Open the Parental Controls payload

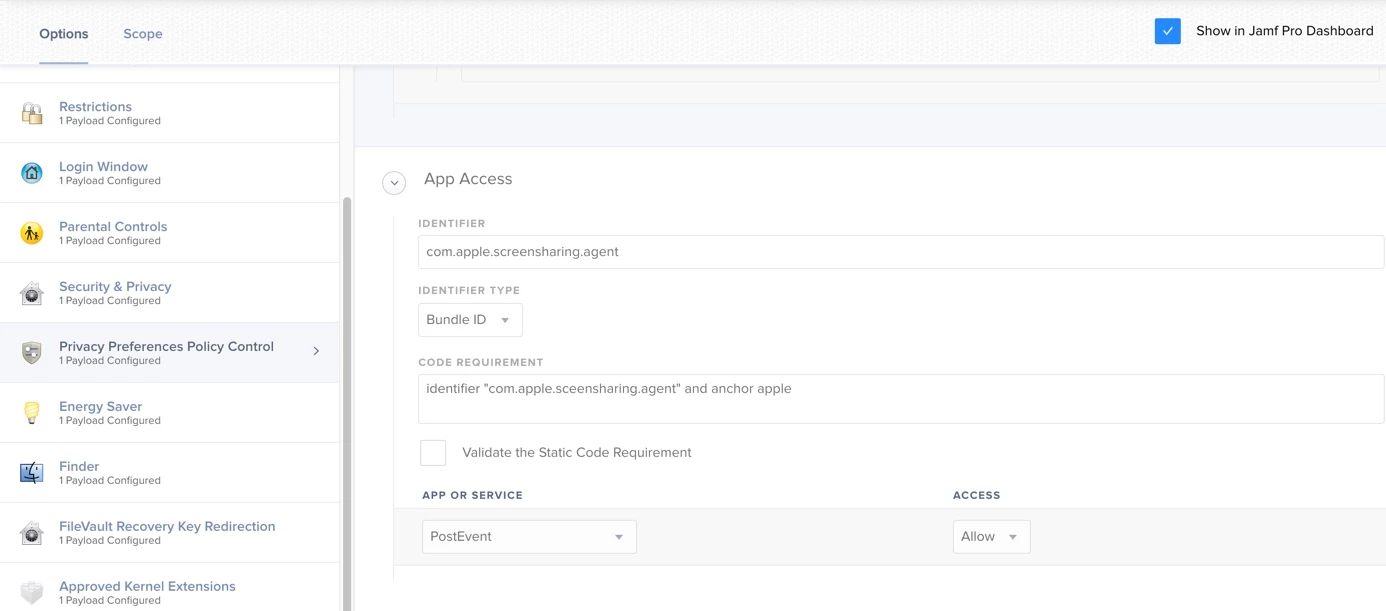170,233
